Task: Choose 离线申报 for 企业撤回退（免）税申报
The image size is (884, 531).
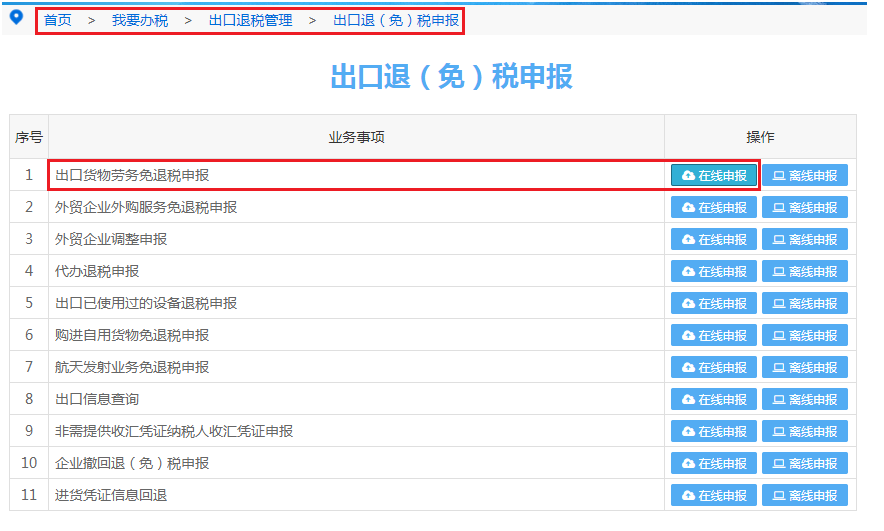Action: pos(805,463)
